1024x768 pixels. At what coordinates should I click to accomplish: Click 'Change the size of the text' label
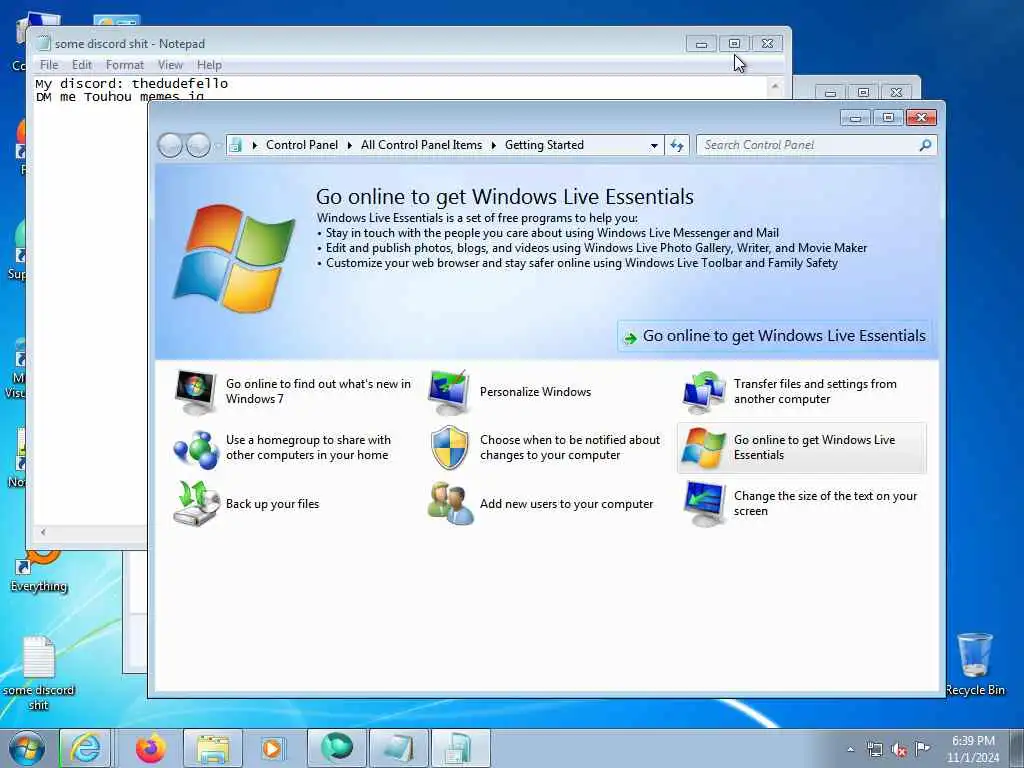pyautogui.click(x=825, y=504)
